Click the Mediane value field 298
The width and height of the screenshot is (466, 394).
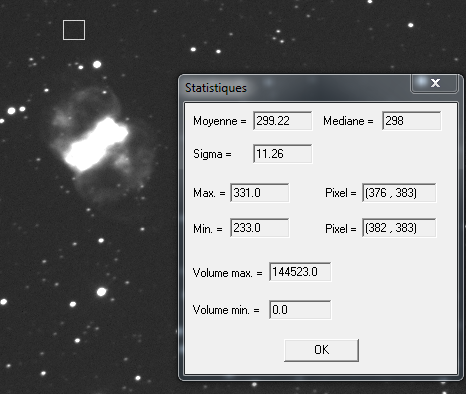411,121
